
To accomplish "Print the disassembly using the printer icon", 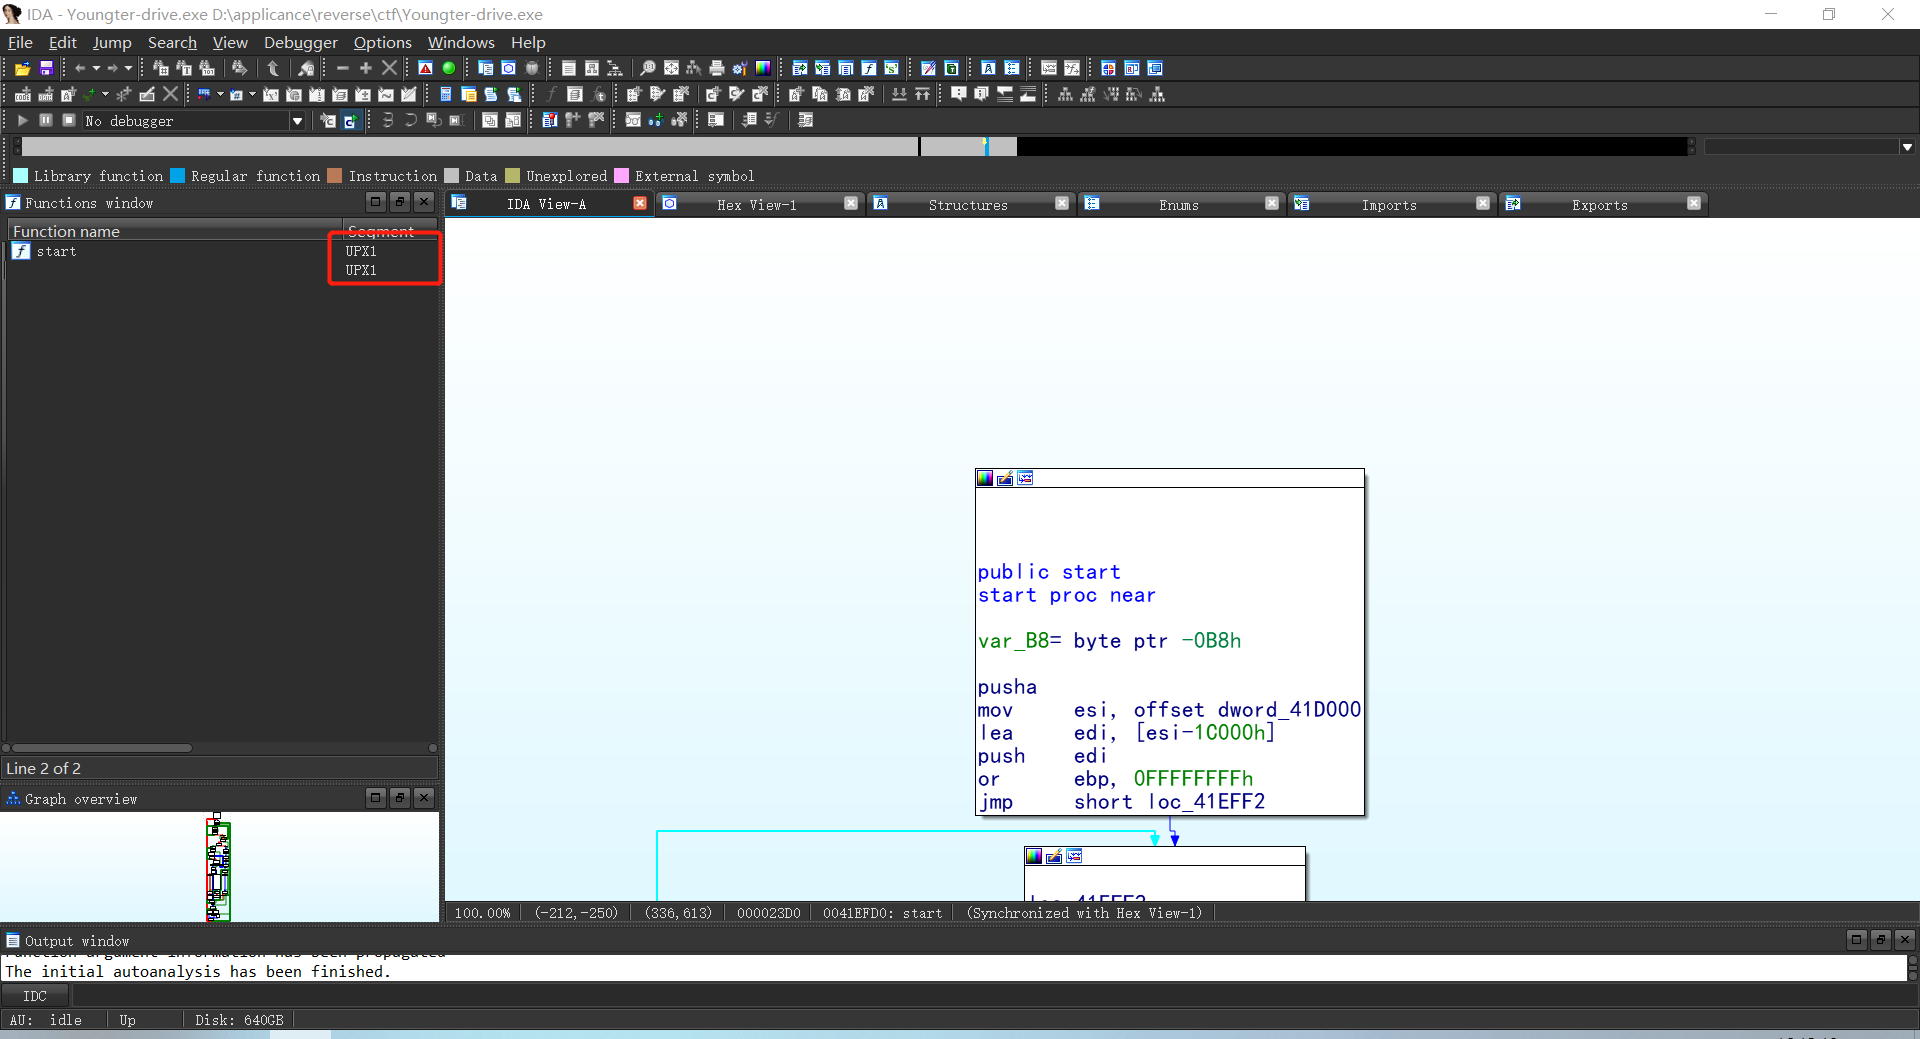I will click(x=716, y=68).
